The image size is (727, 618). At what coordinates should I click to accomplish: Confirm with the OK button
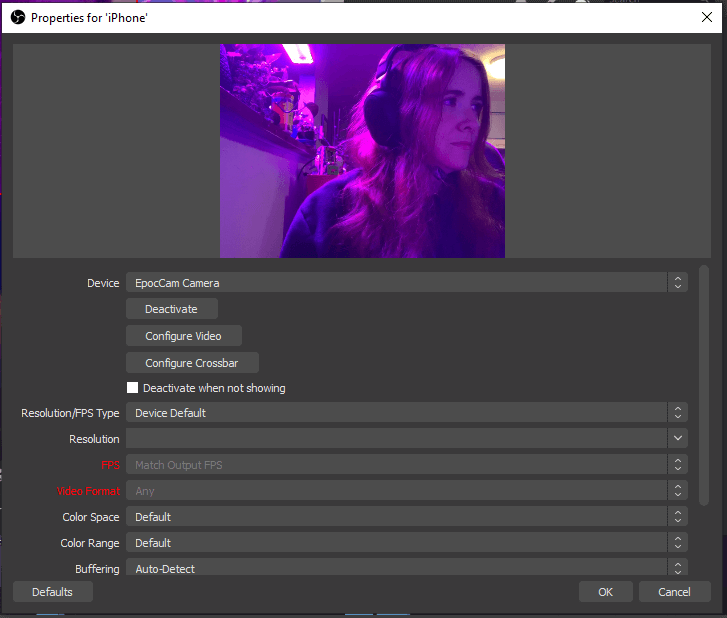[x=606, y=592]
